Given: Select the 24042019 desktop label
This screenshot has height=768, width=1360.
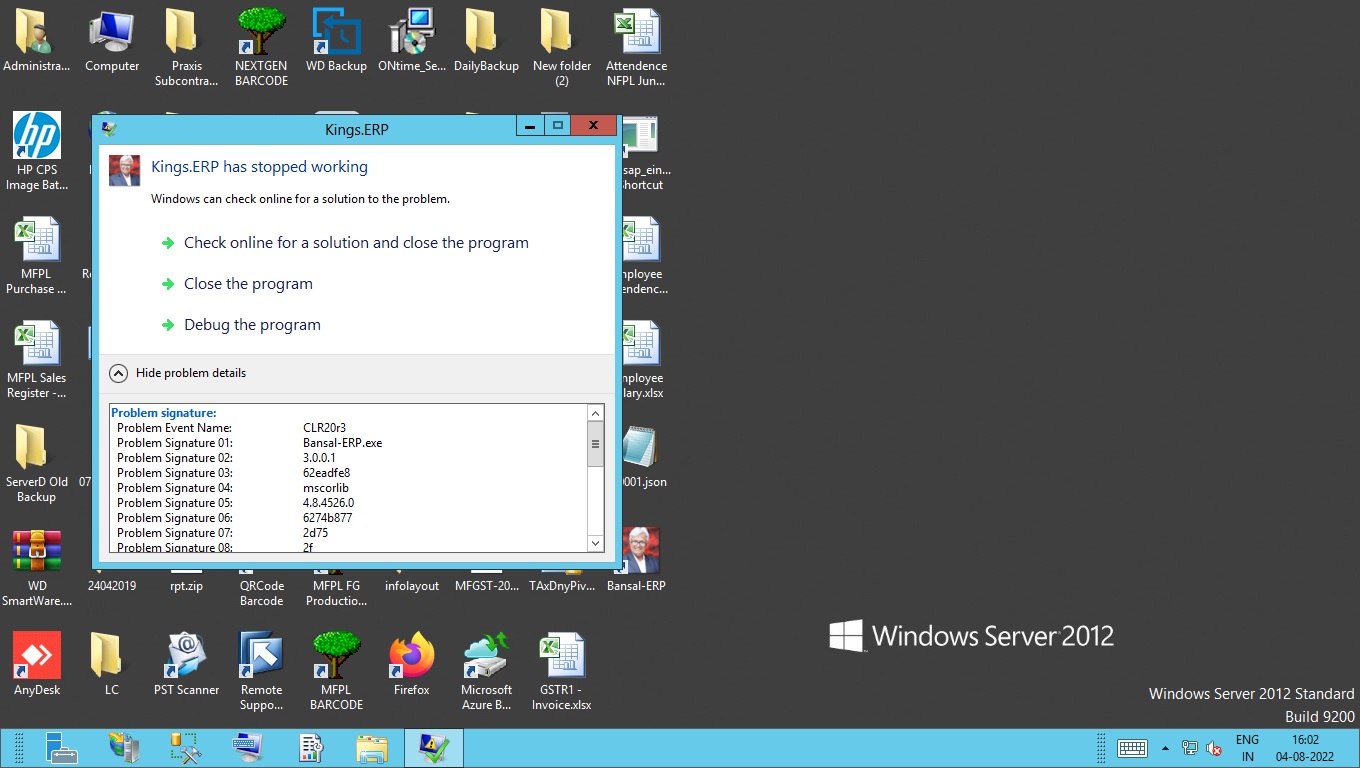Looking at the screenshot, I should [112, 586].
